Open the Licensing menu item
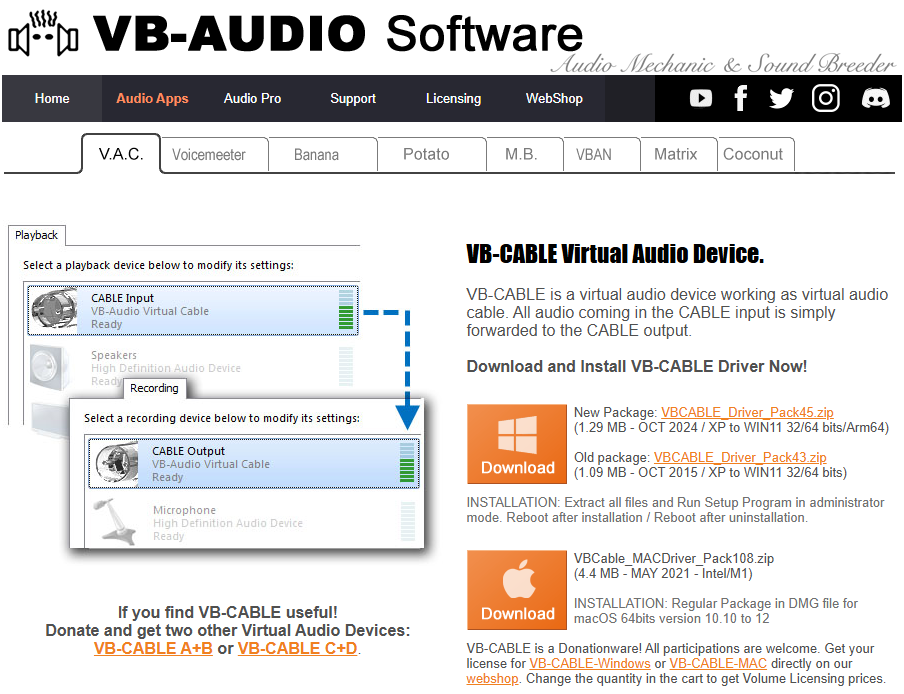904x694 pixels. point(453,99)
